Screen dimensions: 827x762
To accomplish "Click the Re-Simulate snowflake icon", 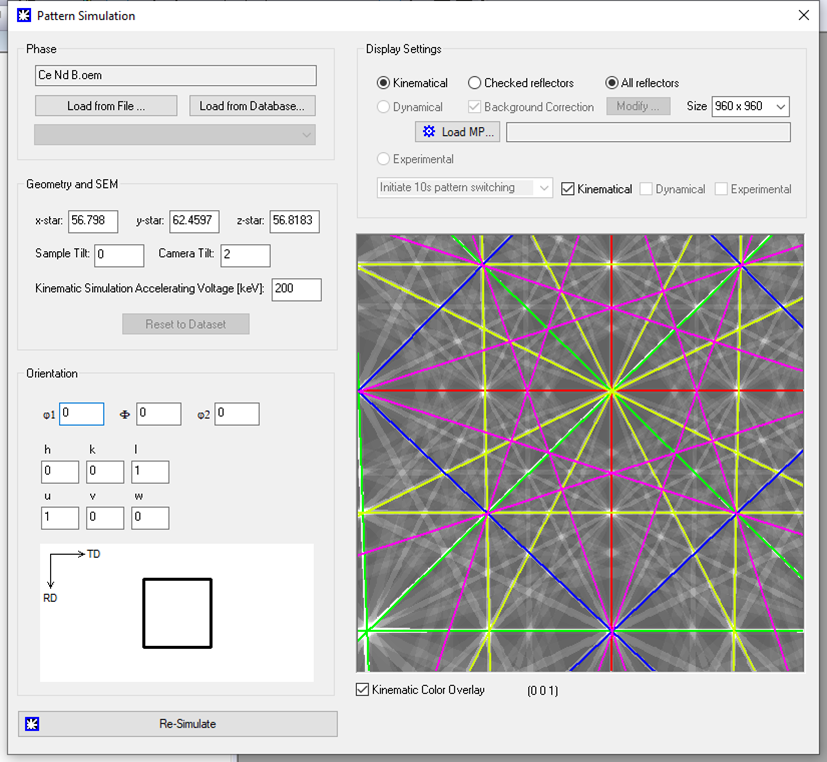I will pyautogui.click(x=31, y=723).
